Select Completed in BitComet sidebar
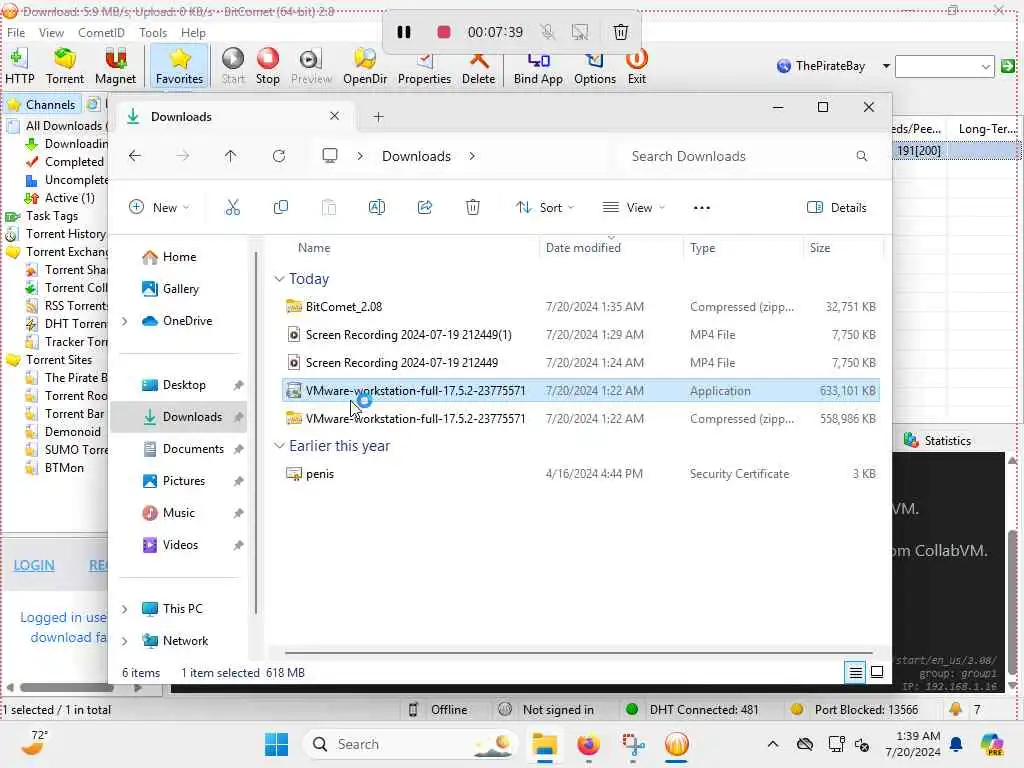Image resolution: width=1024 pixels, height=768 pixels. 74,161
